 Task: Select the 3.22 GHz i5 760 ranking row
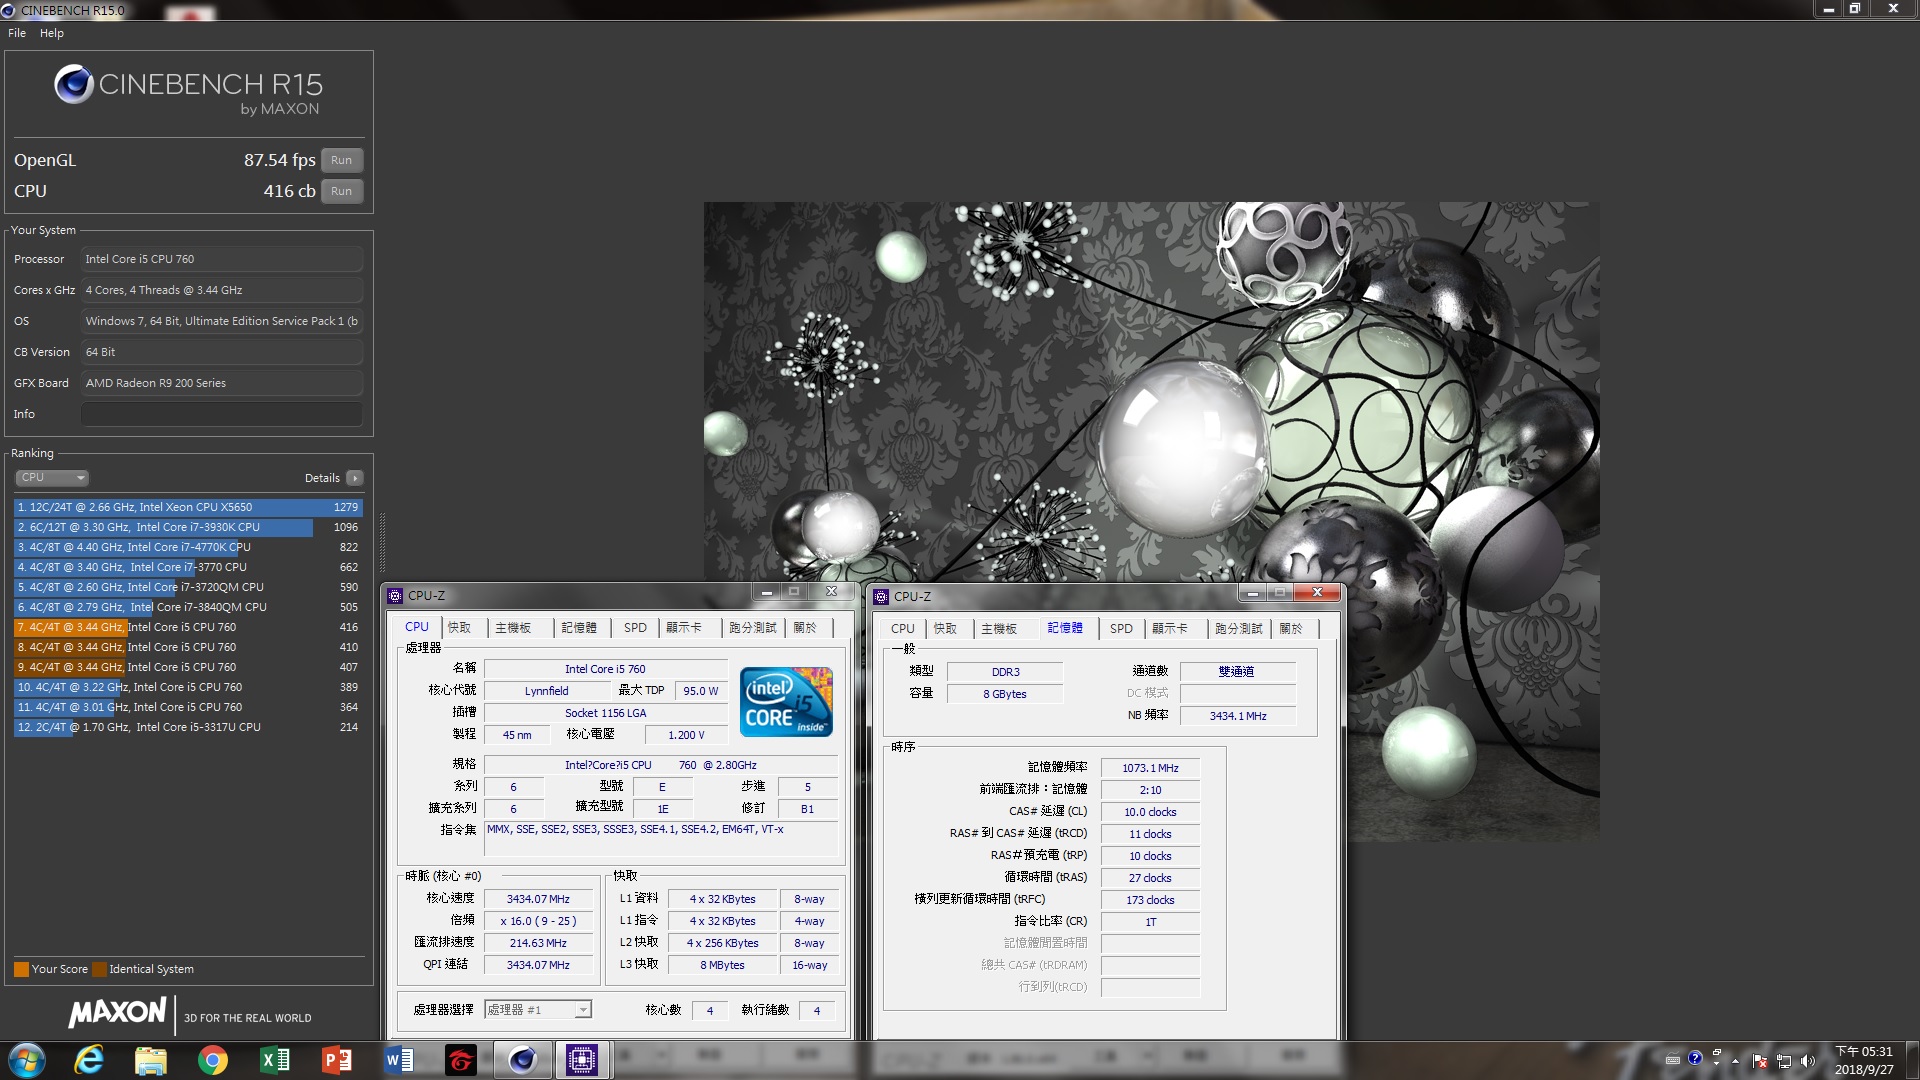pos(187,687)
